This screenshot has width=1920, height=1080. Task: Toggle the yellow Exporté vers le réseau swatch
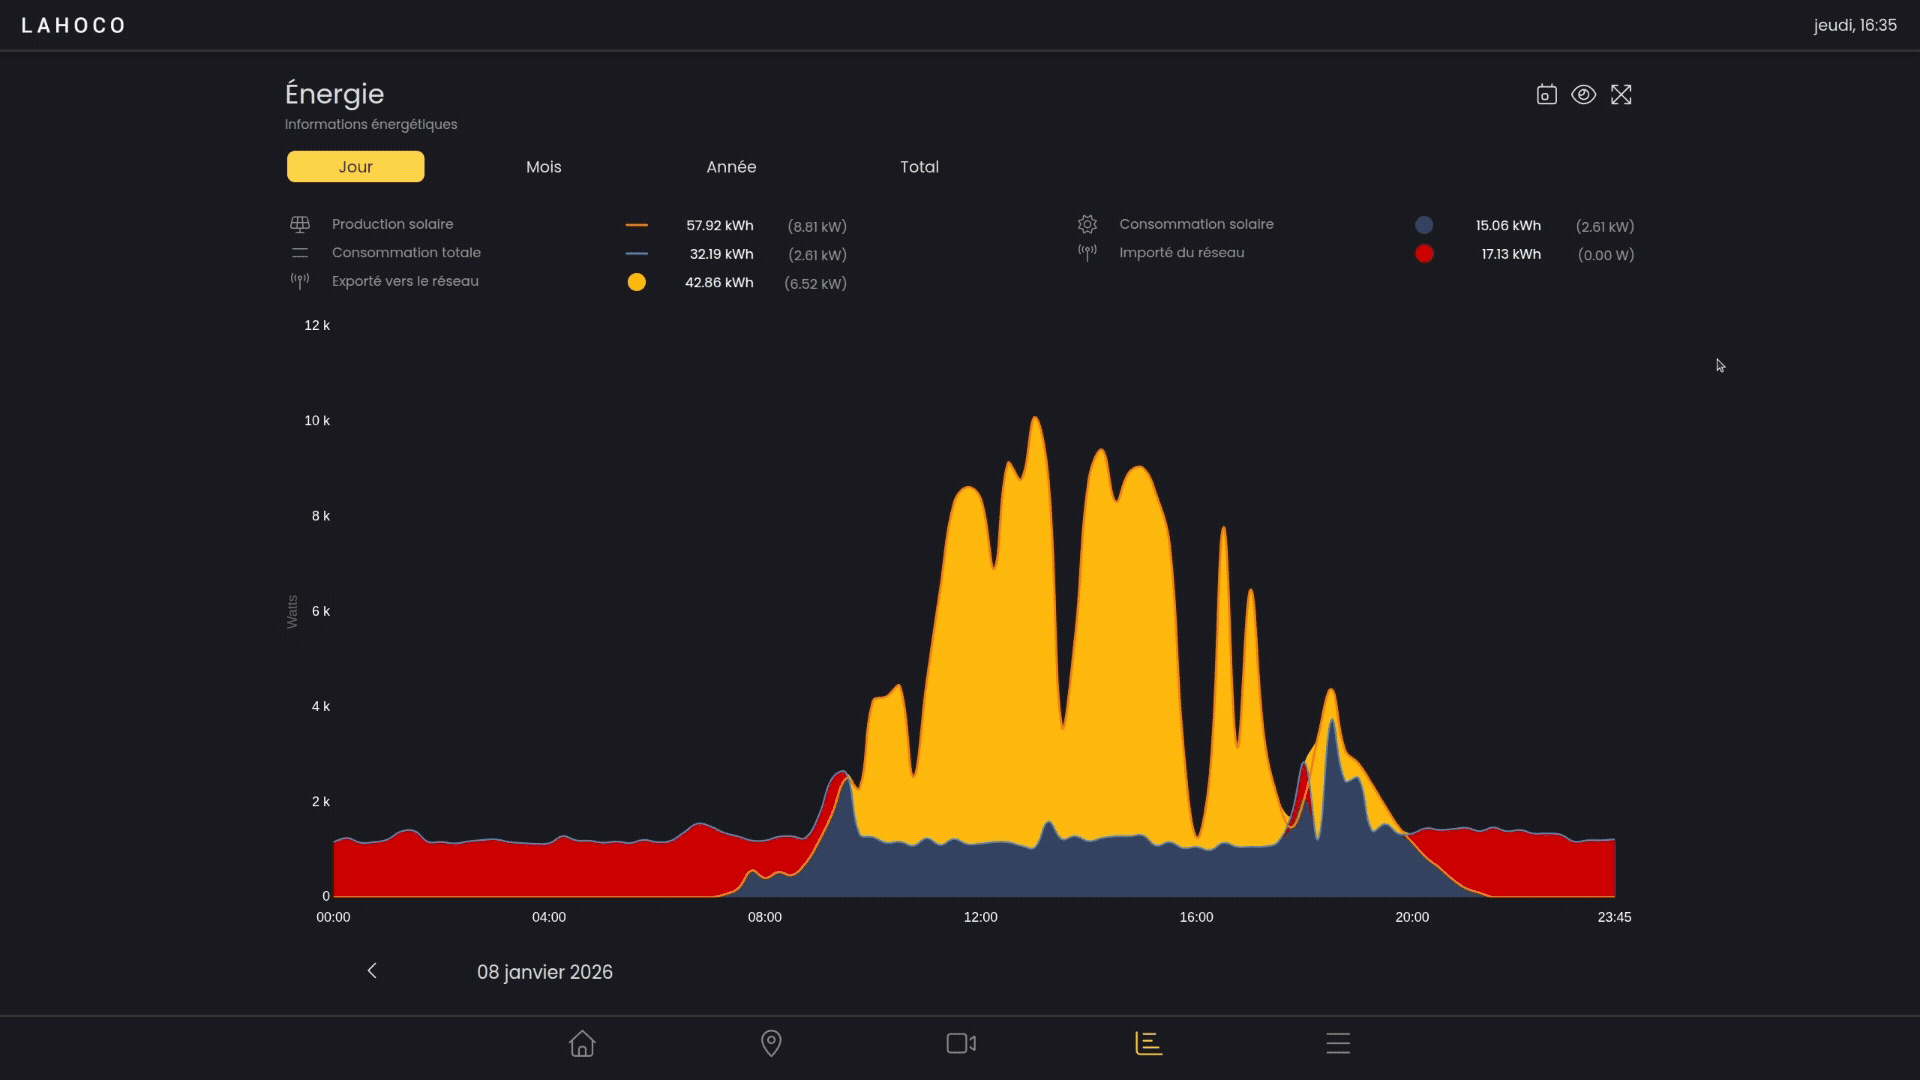pyautogui.click(x=636, y=283)
